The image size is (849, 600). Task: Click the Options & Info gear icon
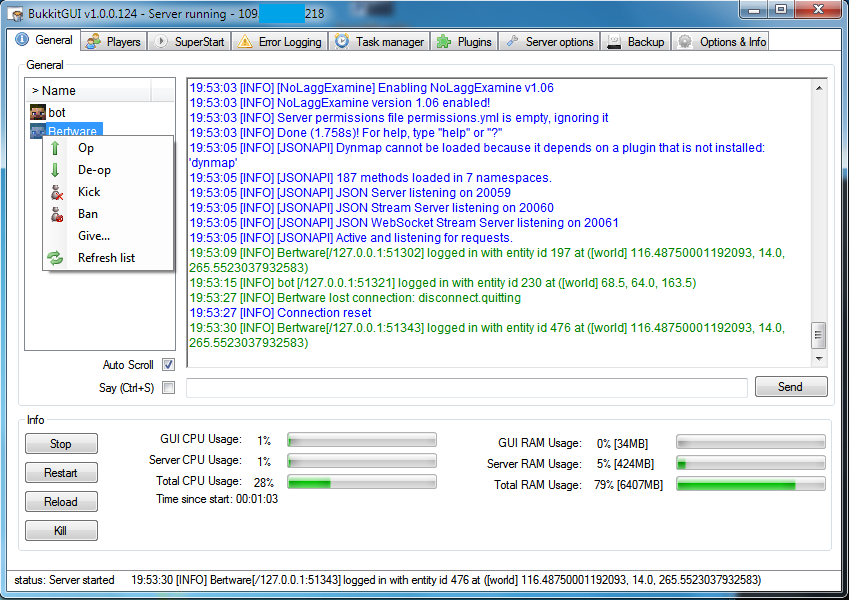pos(685,42)
